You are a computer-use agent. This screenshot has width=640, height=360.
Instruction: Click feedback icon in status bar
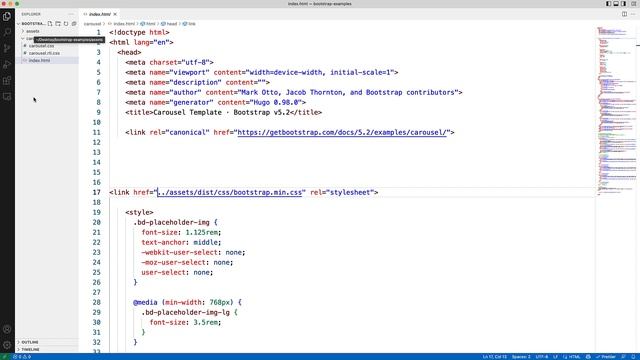624,357
